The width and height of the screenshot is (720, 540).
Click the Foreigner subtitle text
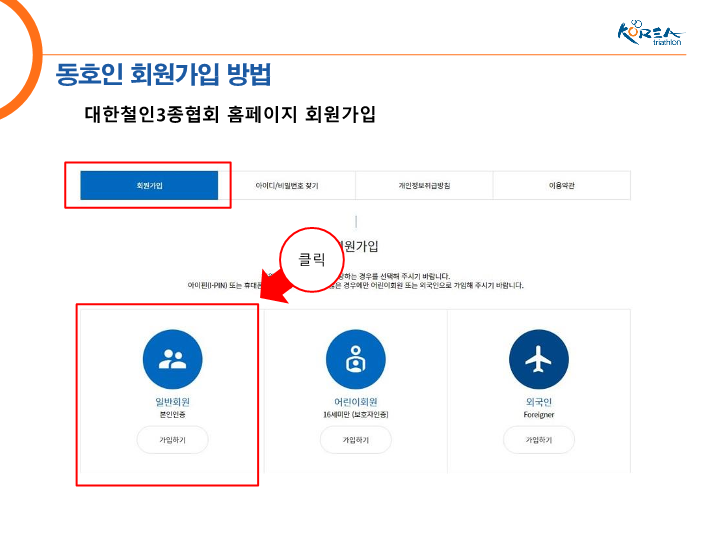pos(539,415)
